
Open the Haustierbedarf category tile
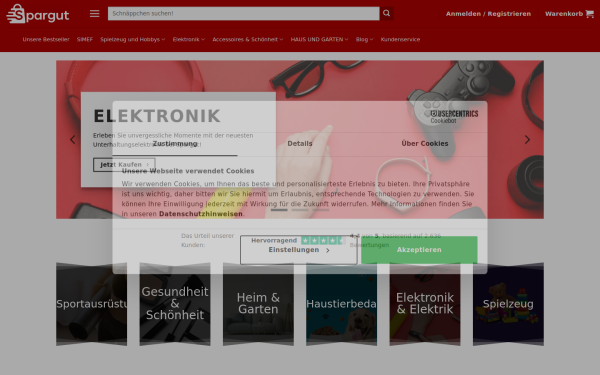[x=341, y=304]
